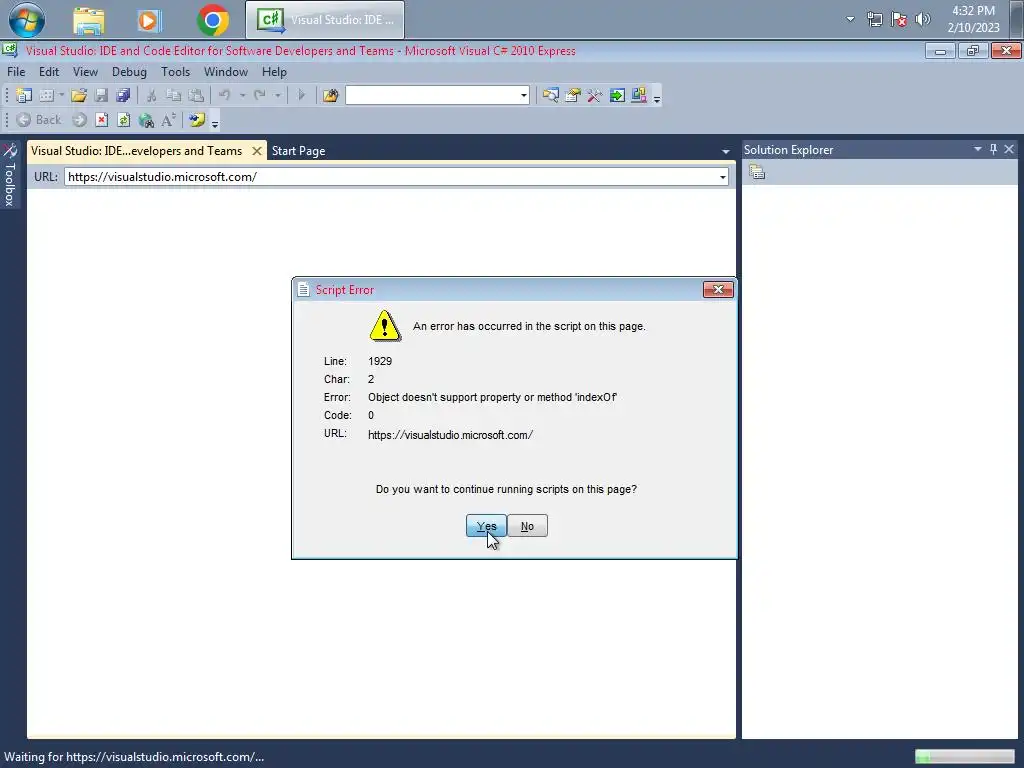This screenshot has width=1024, height=768.
Task: Open the Add New Item dropdown arrow
Action: point(61,95)
